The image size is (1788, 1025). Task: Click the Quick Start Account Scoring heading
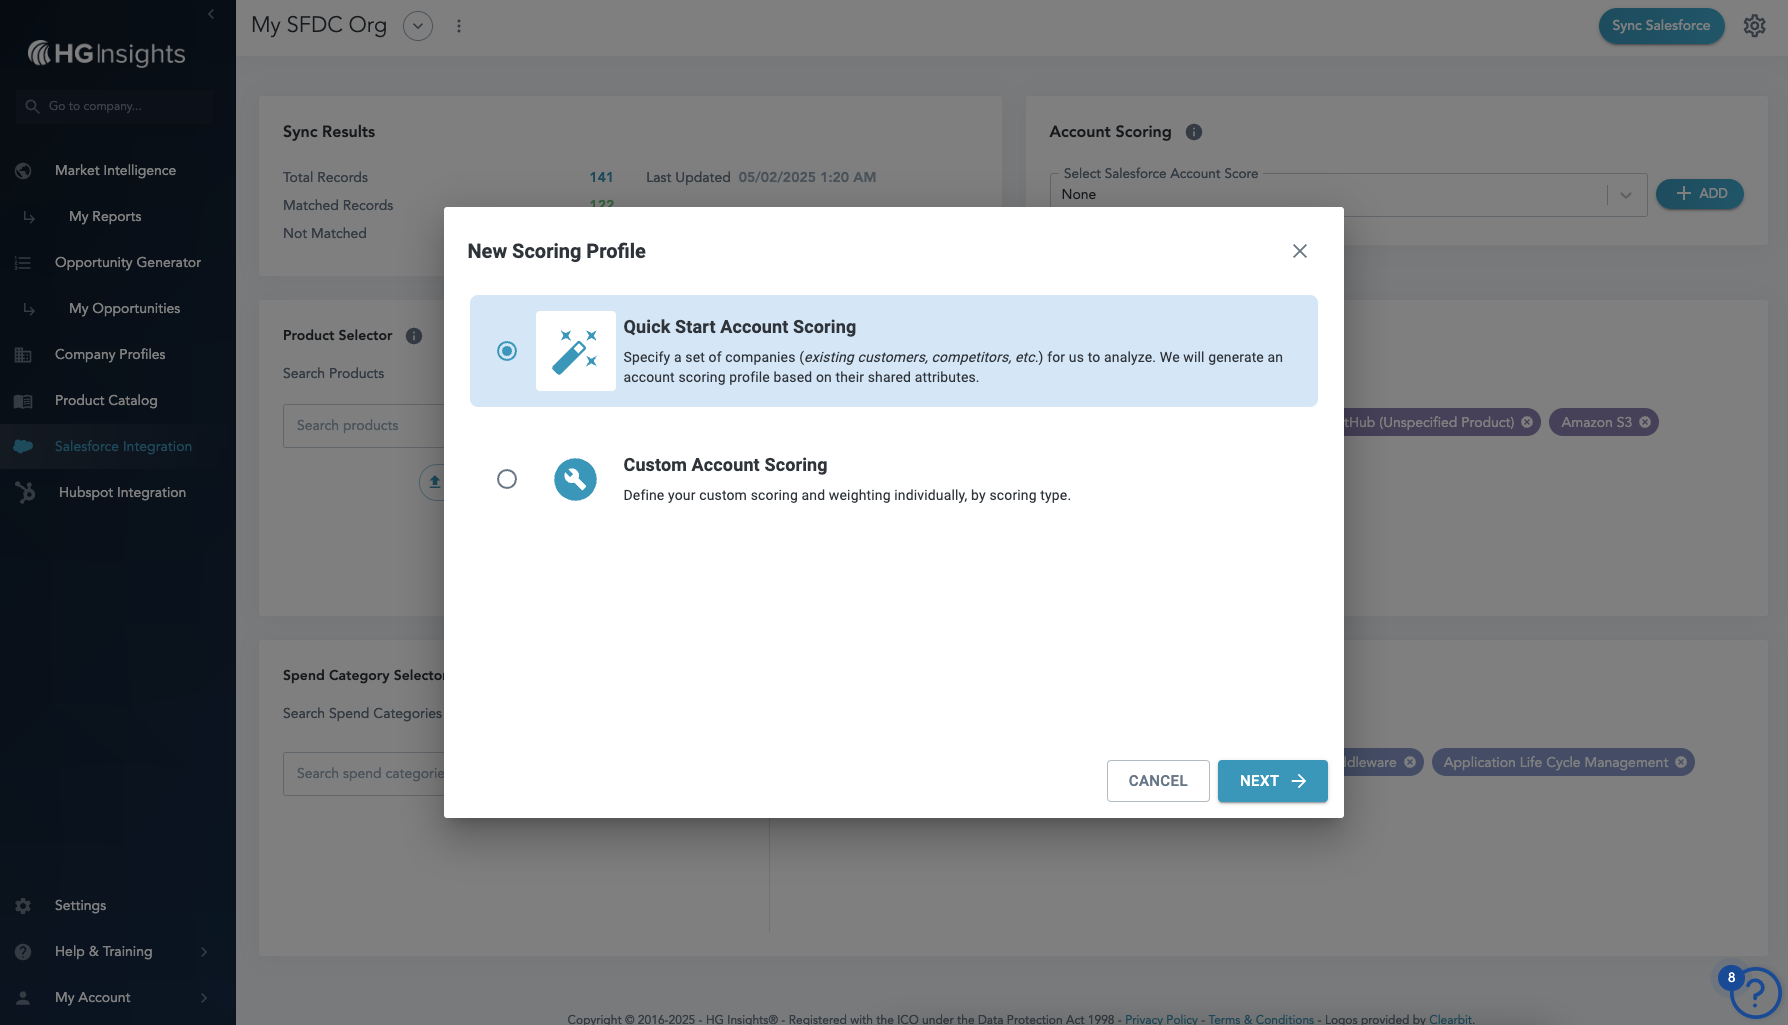pyautogui.click(x=740, y=327)
